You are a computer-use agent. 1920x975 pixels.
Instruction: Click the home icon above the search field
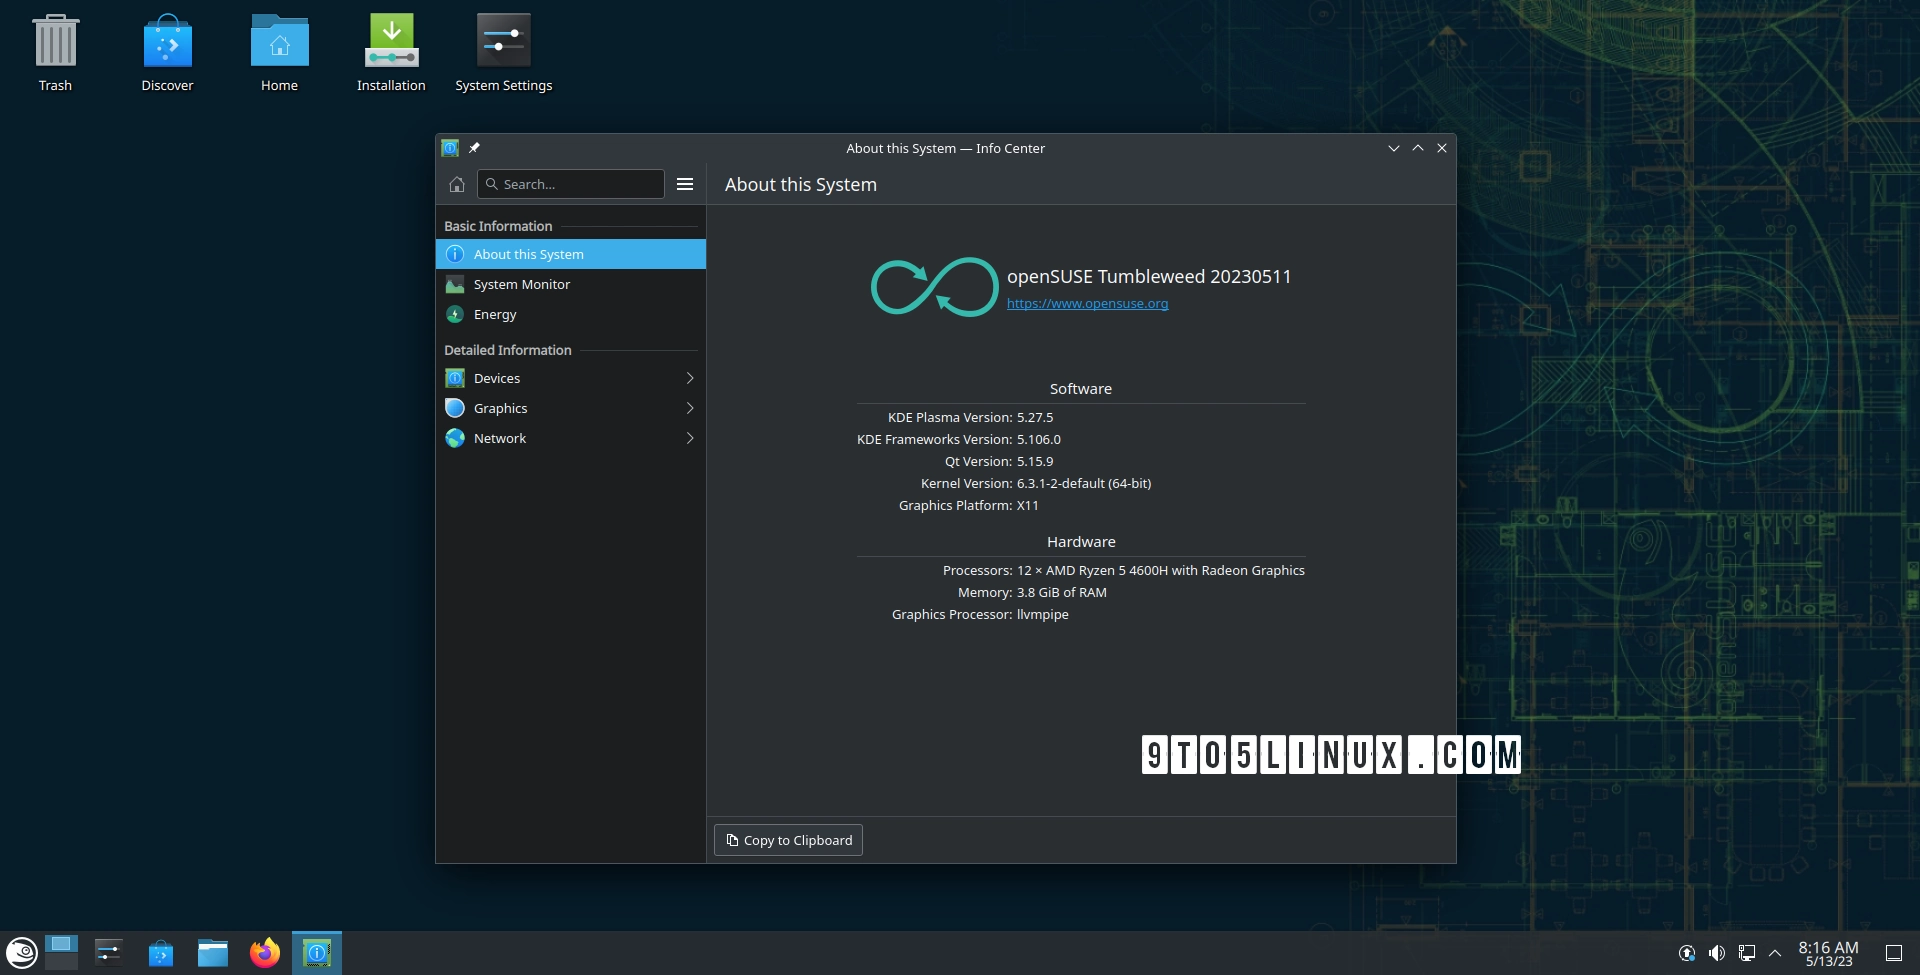[457, 184]
